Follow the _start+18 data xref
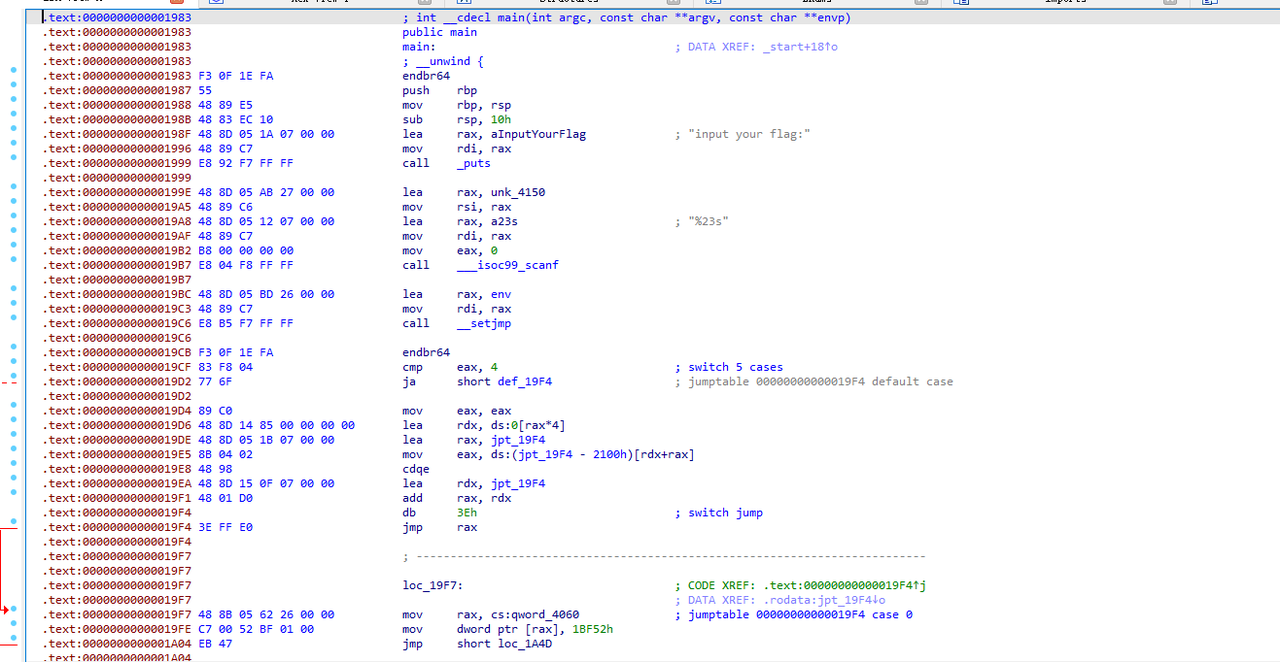The height and width of the screenshot is (662, 1280). (x=799, y=47)
